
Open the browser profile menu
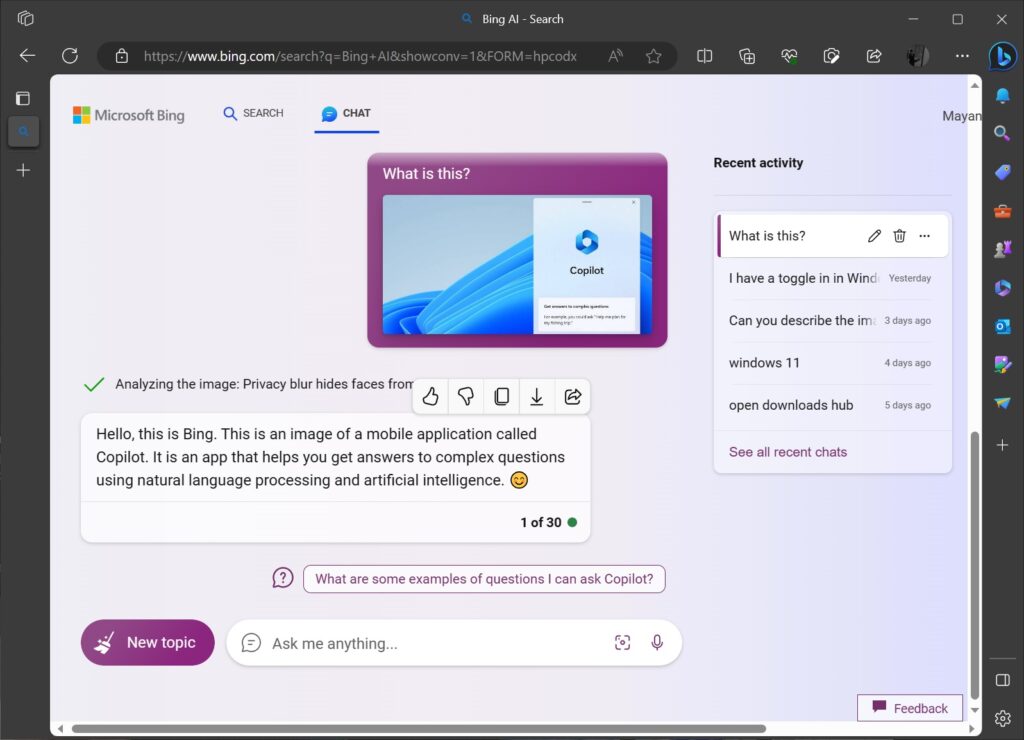(x=916, y=56)
